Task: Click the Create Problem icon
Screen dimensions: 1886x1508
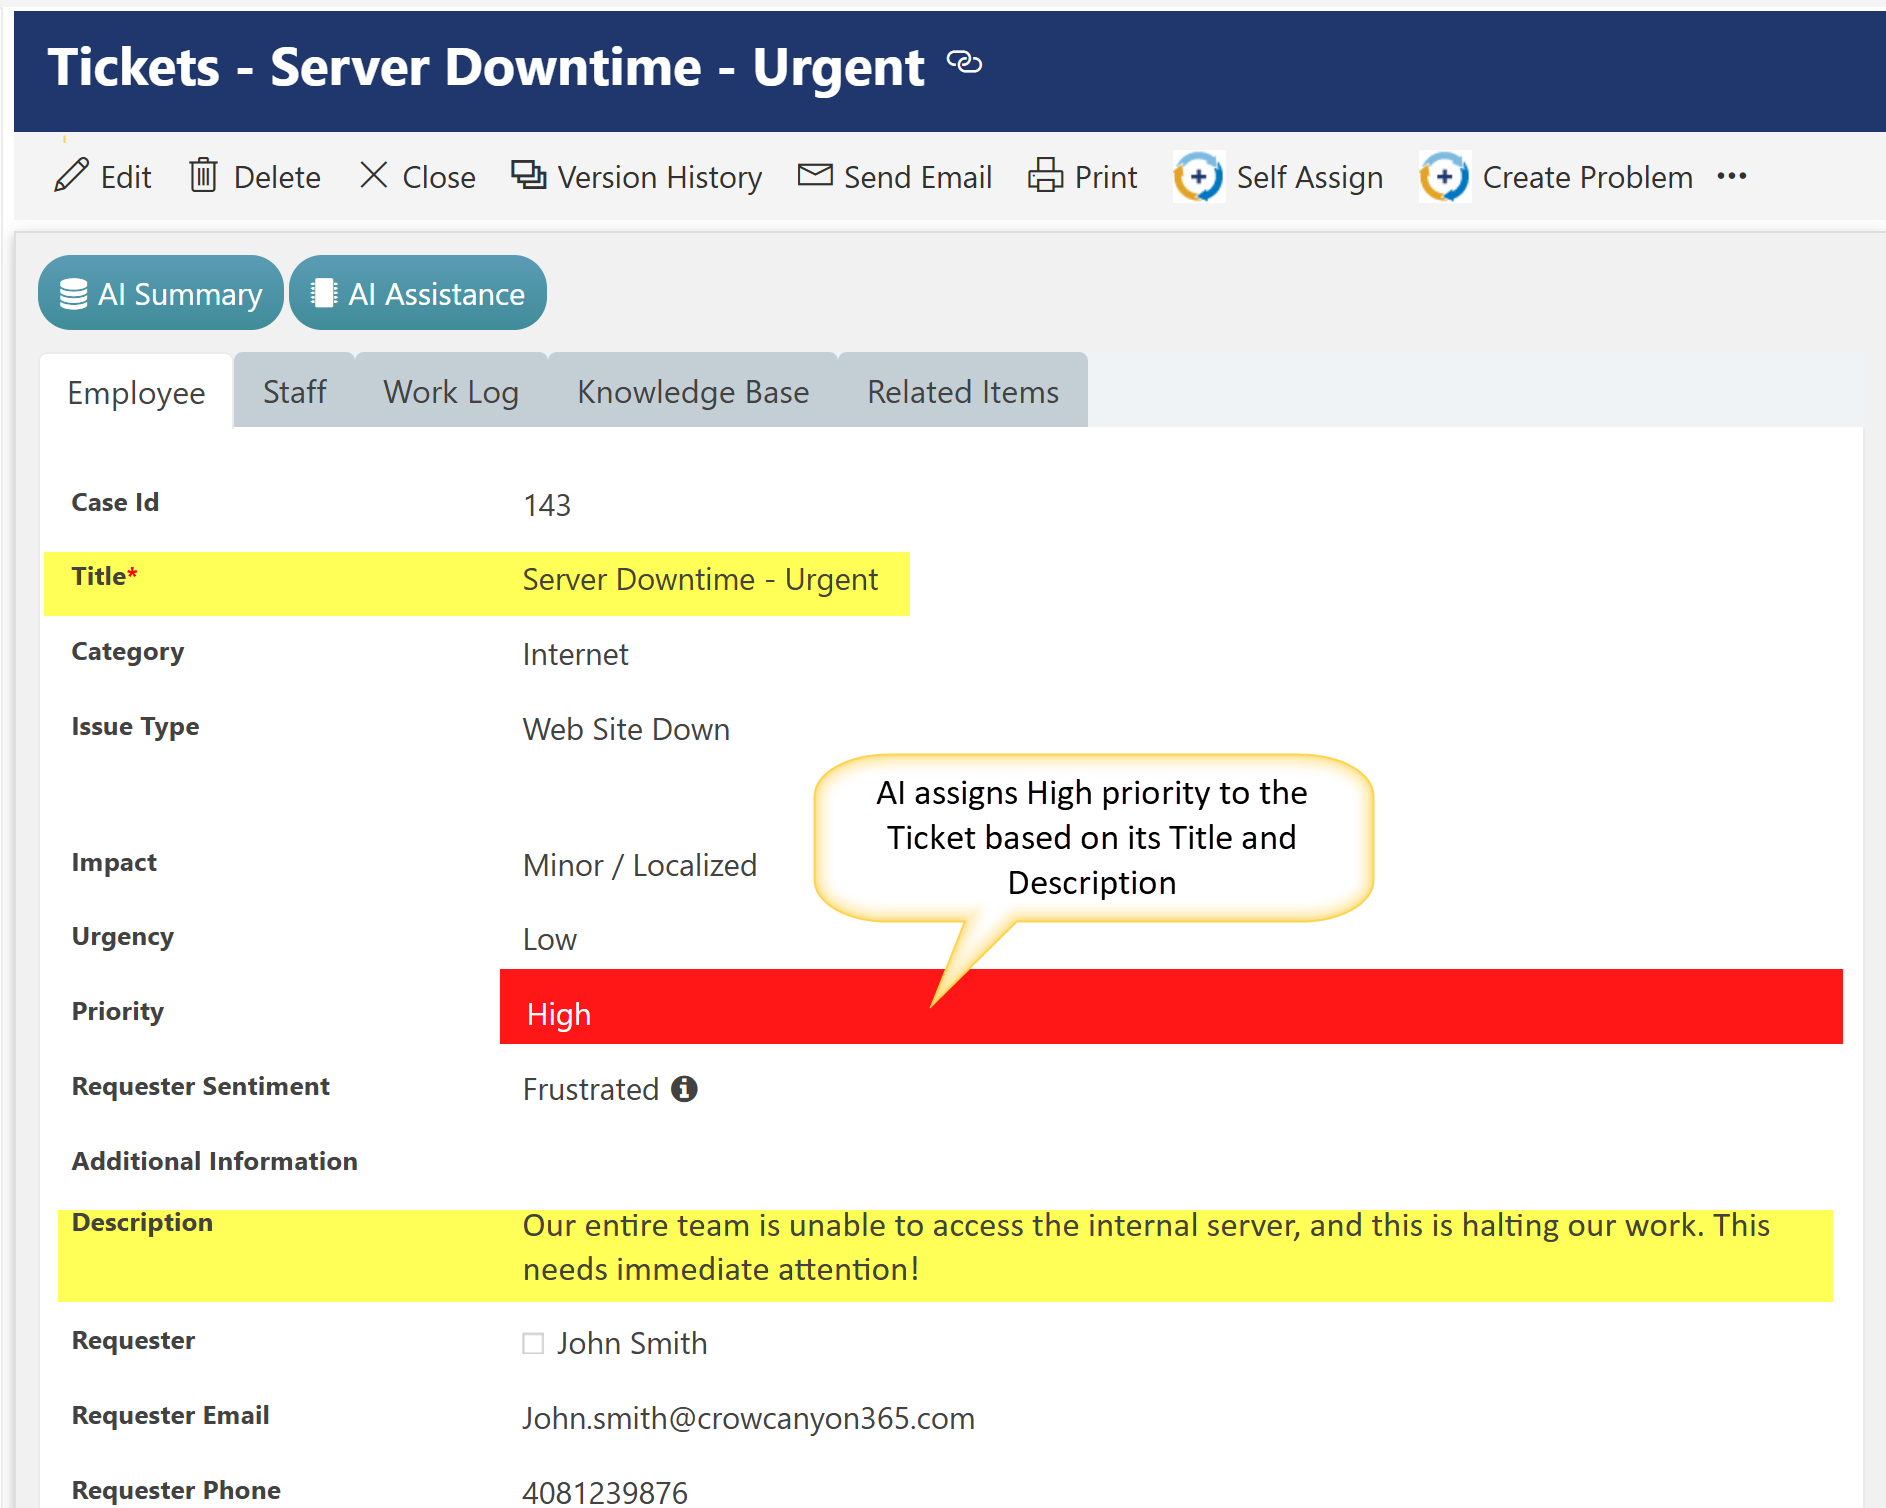Action: tap(1444, 177)
